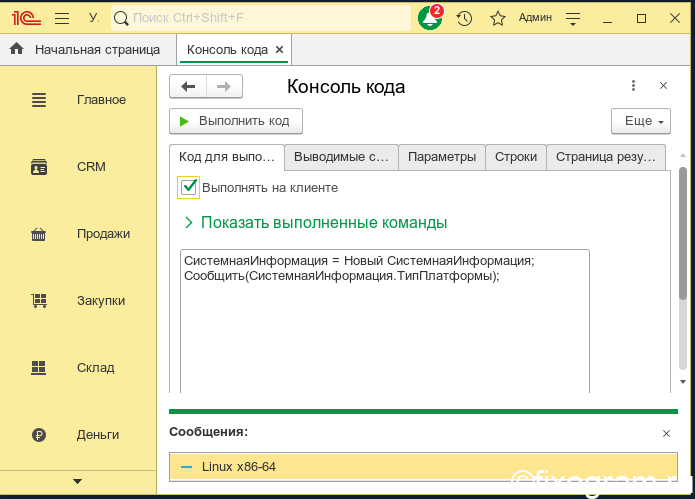Switch to Параметры tab
The height and width of the screenshot is (499, 695).
[x=442, y=157]
